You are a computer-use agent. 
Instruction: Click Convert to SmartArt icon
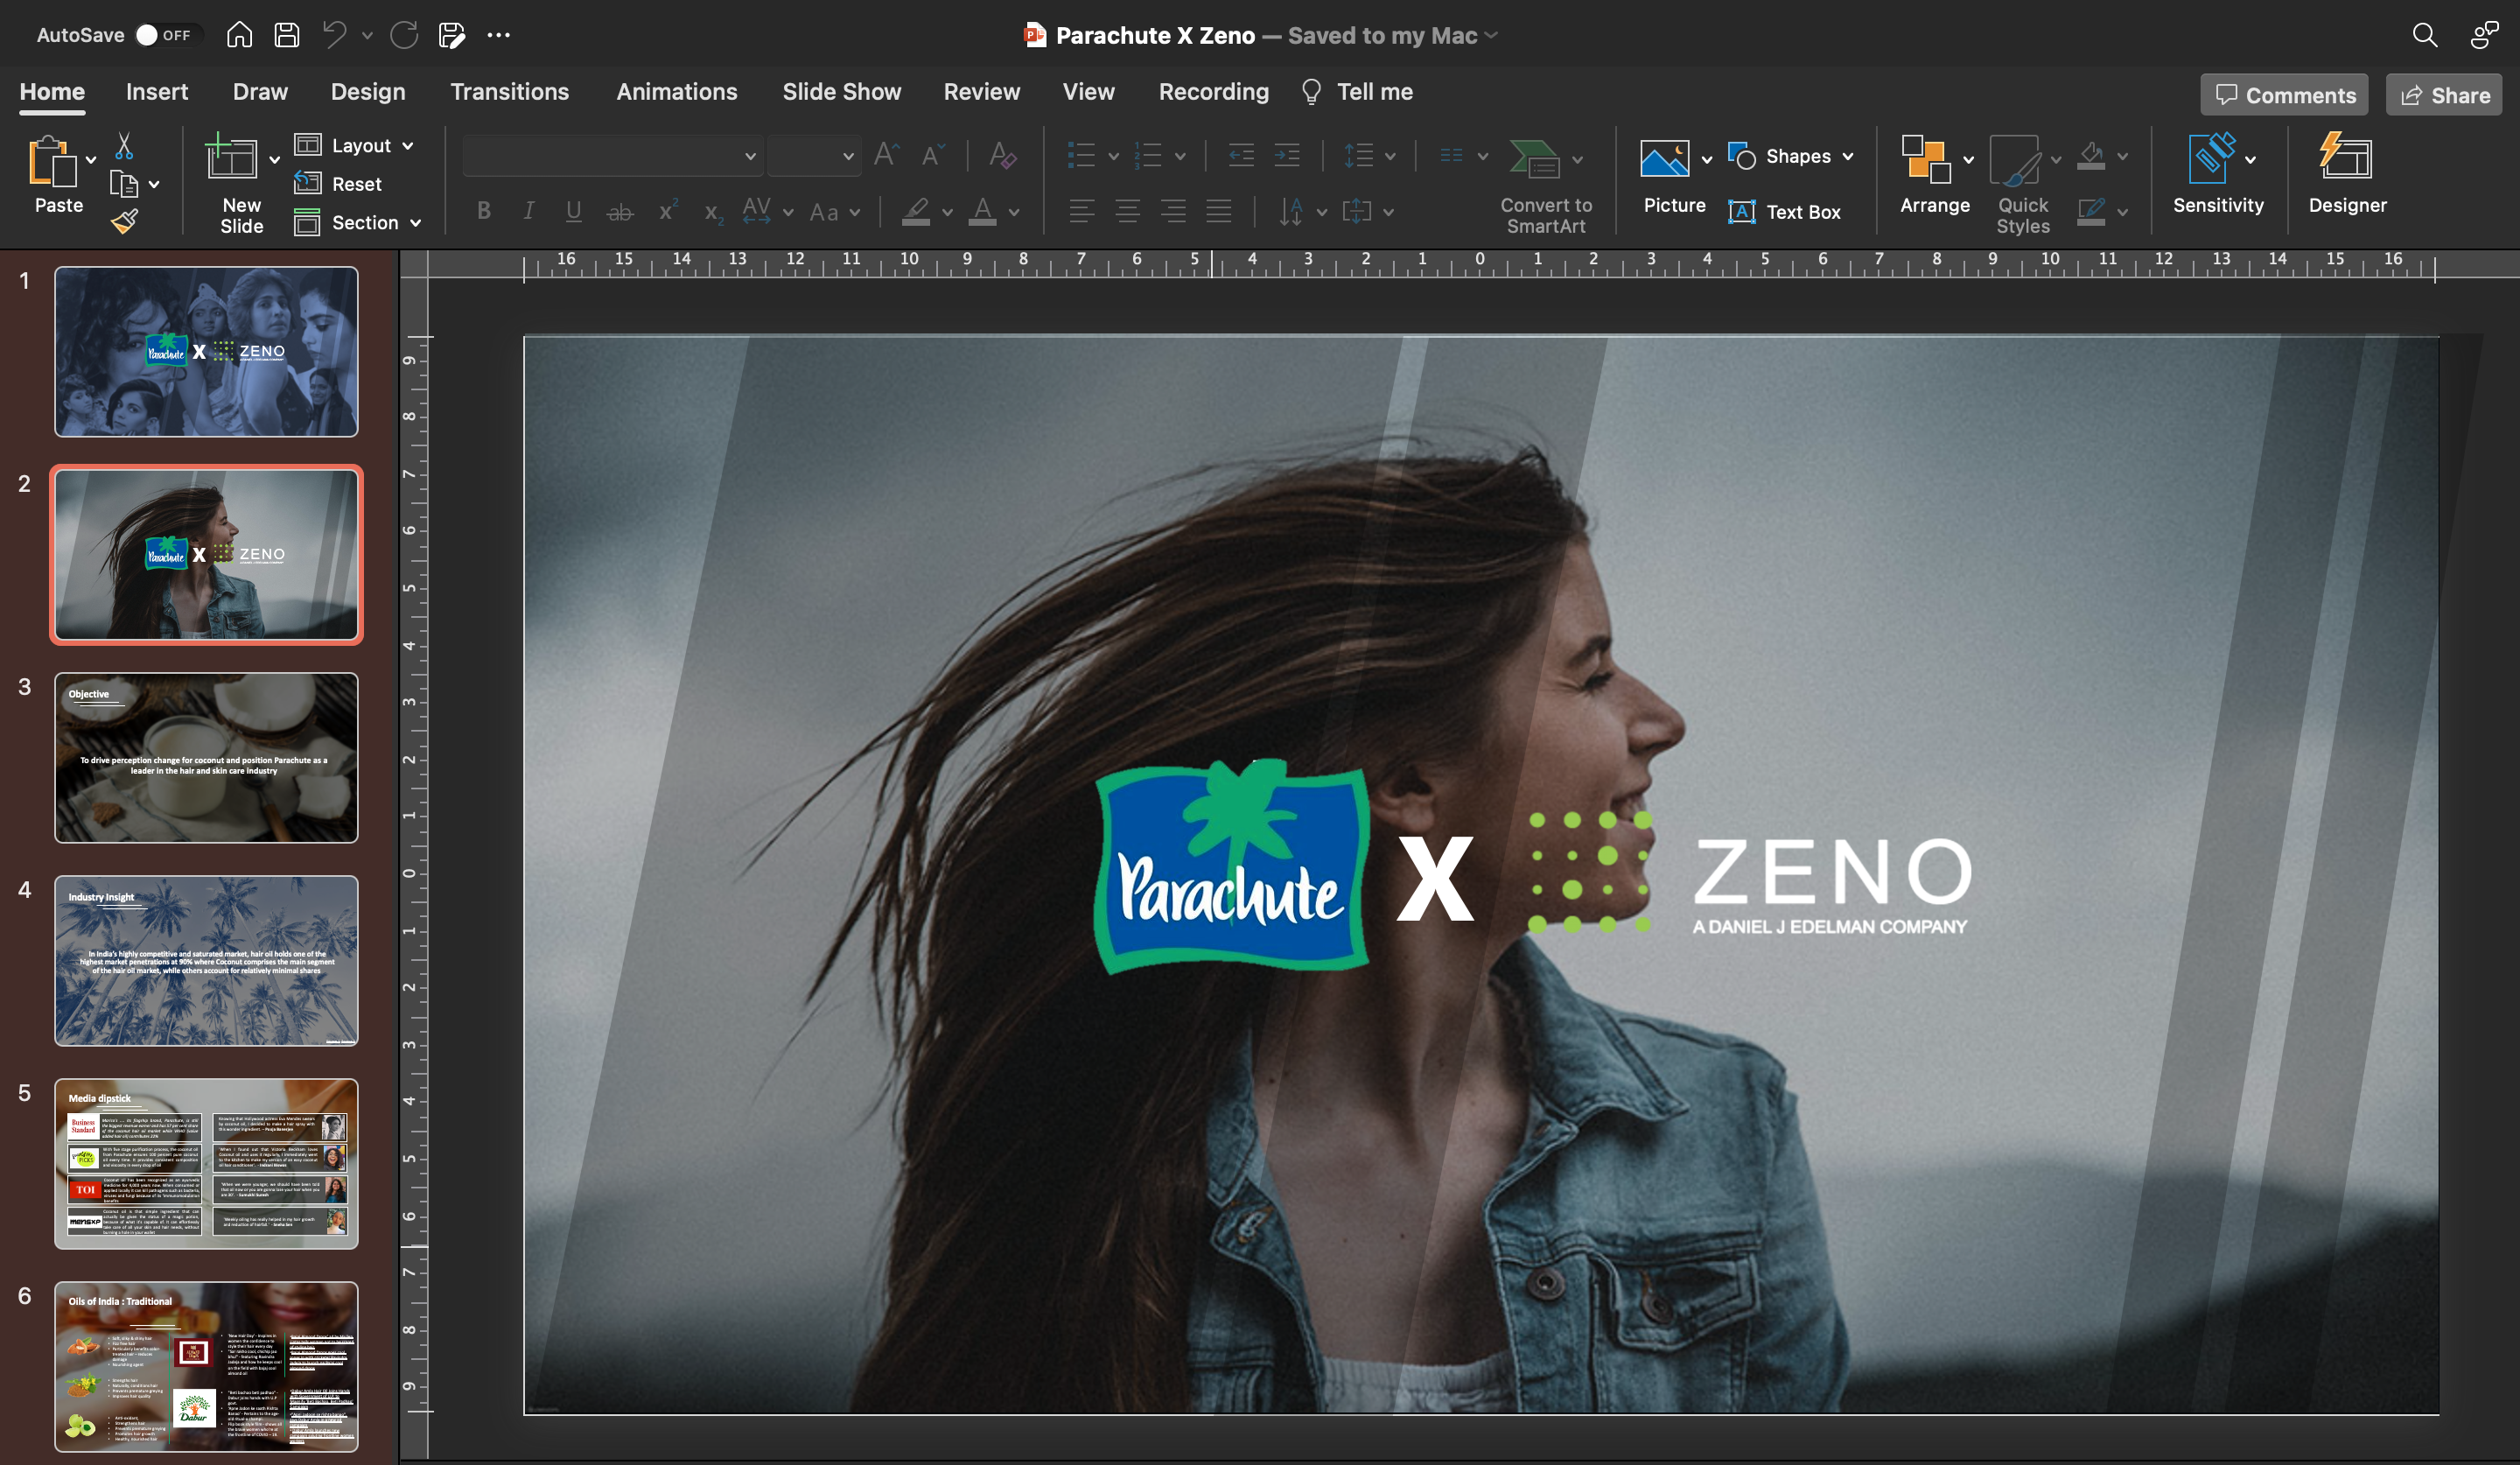click(1534, 158)
